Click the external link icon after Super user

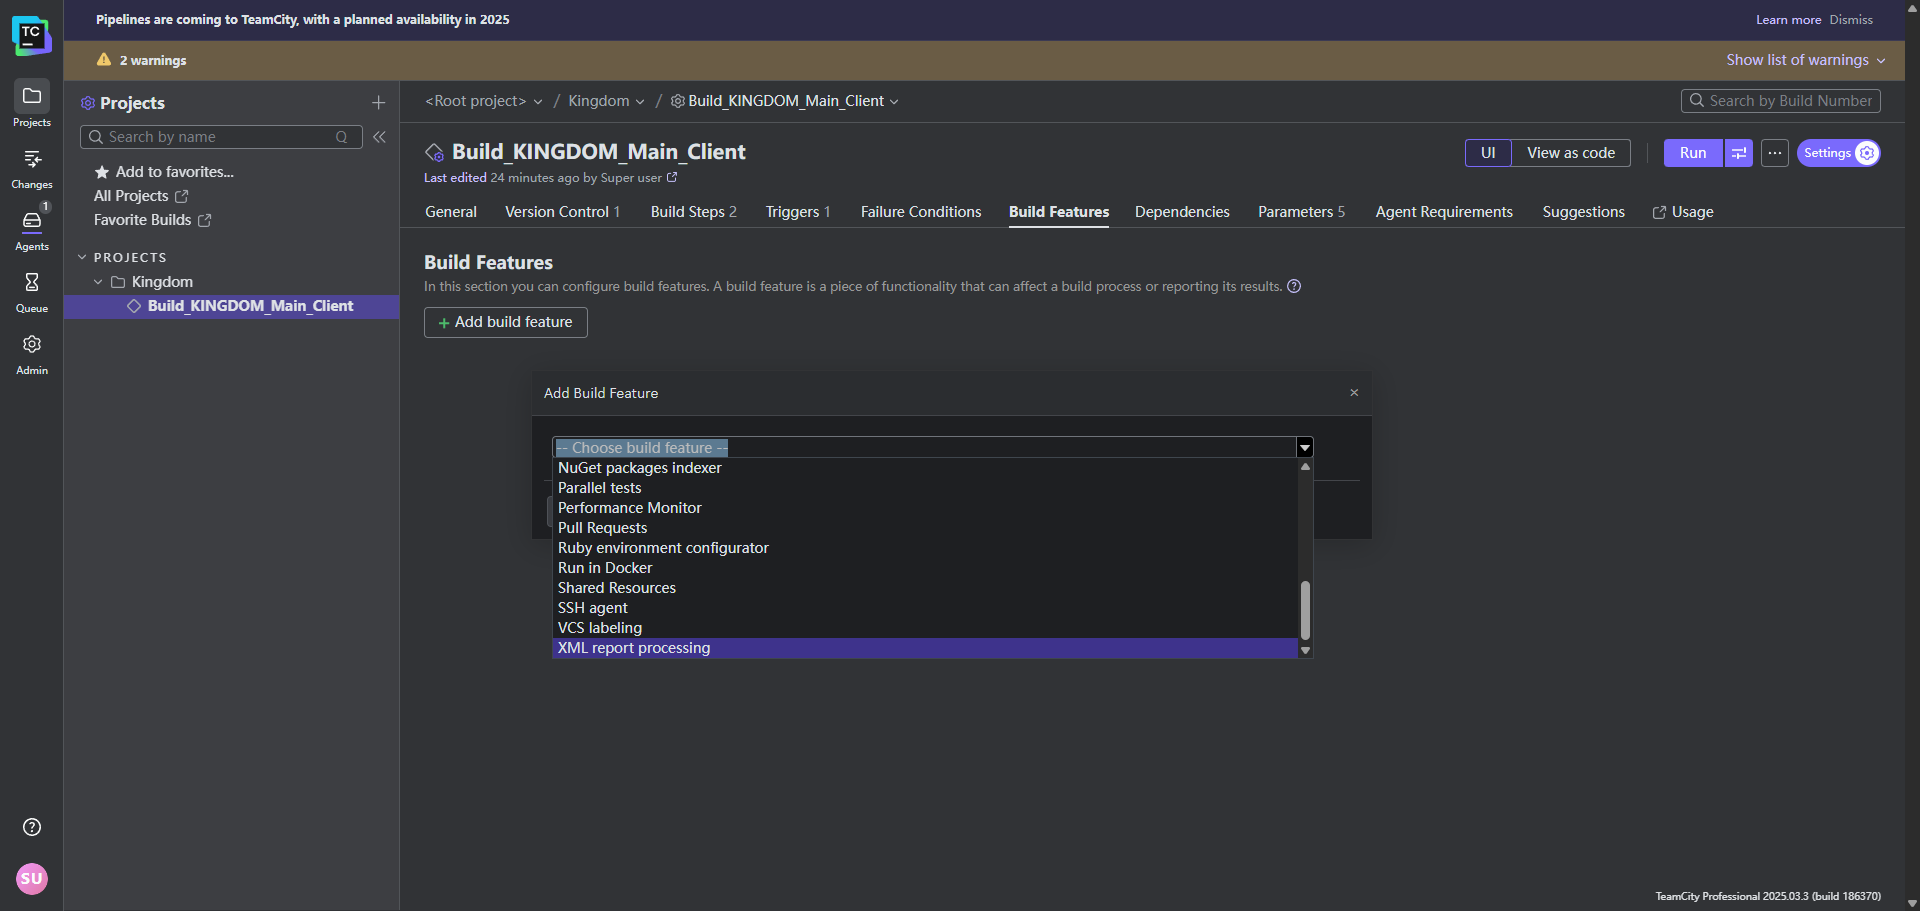[672, 177]
